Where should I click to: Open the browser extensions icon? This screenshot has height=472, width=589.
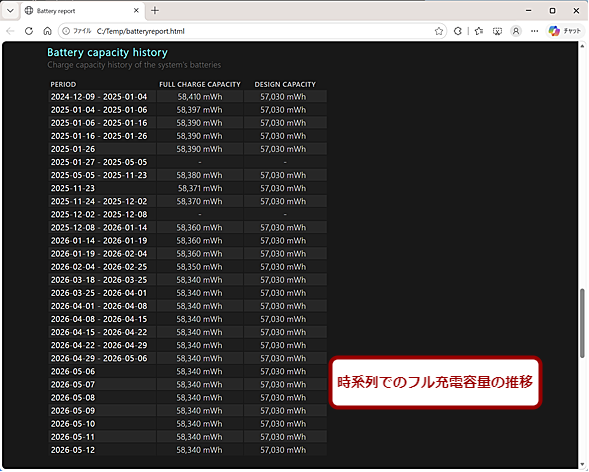[x=458, y=31]
